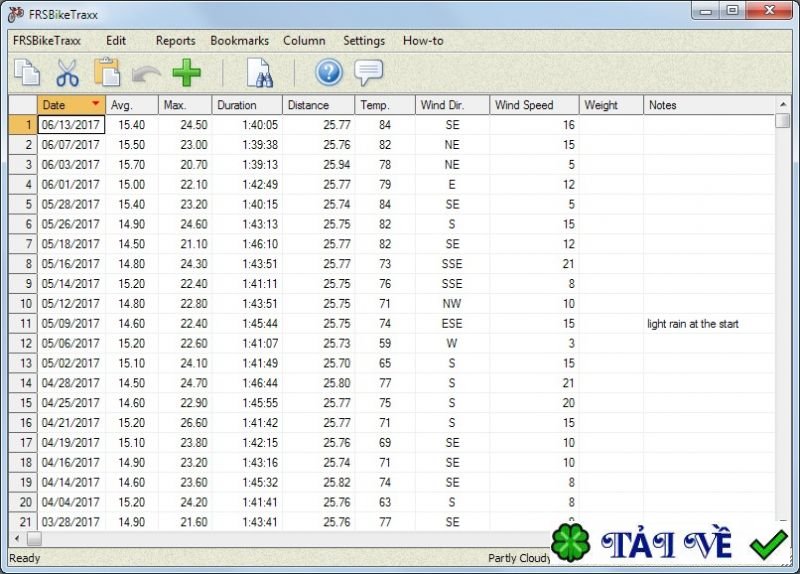Click the 'light rain at the start' note

point(692,323)
